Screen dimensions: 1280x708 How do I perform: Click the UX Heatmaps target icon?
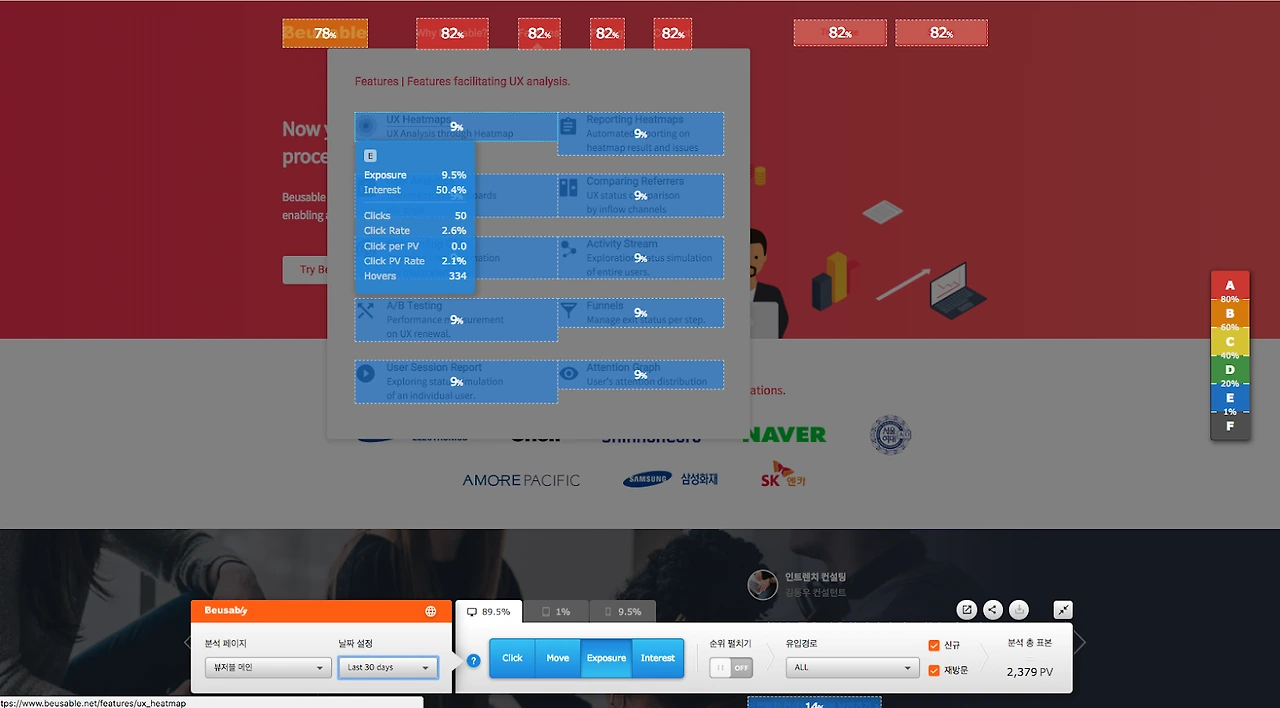pyautogui.click(x=366, y=126)
